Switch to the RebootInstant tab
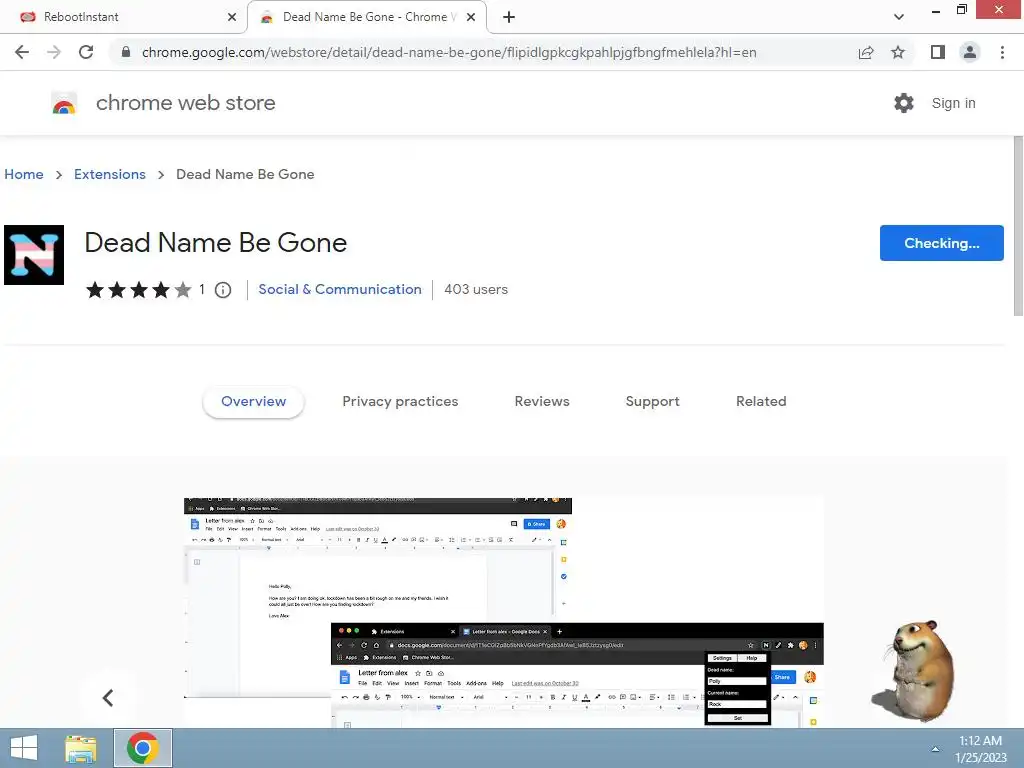1024x768 pixels. tap(123, 17)
